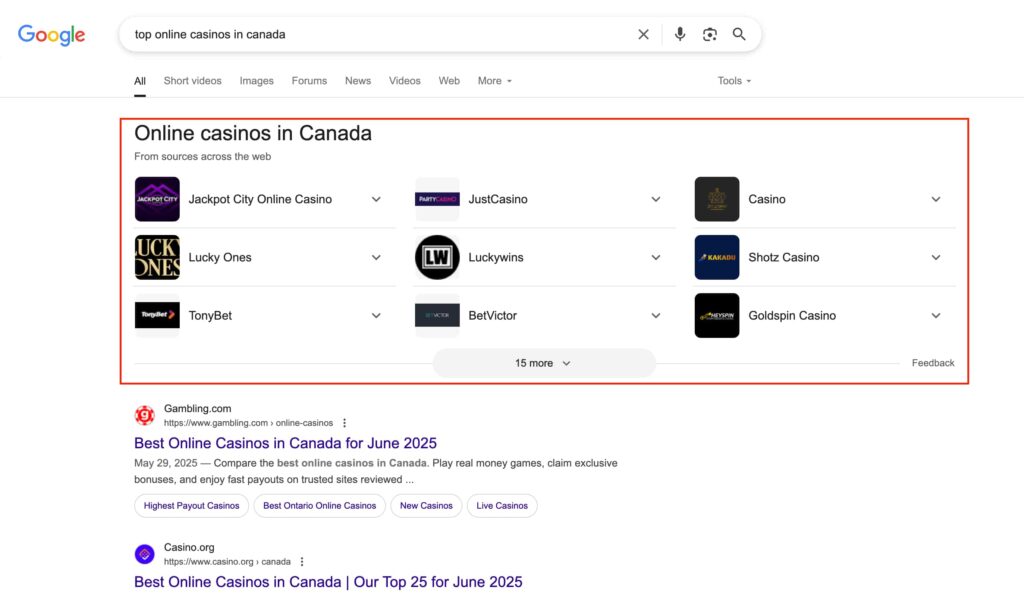Click the Luckywins name text
The width and height of the screenshot is (1024, 593).
496,257
